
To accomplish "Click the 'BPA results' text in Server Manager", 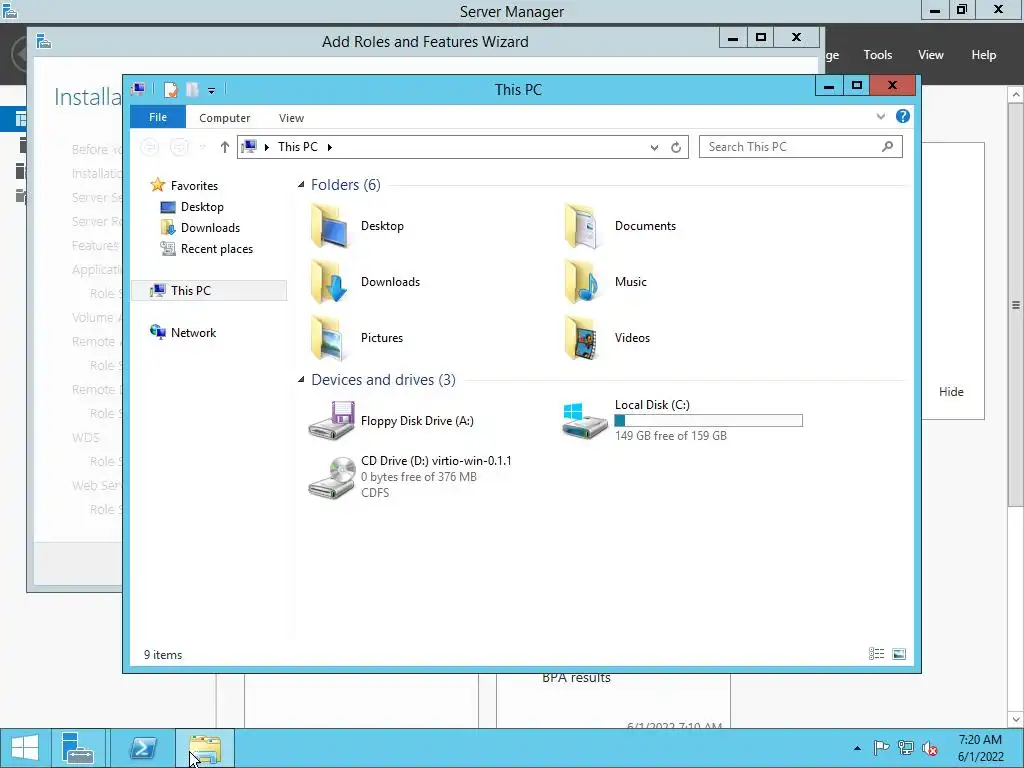I will [576, 678].
